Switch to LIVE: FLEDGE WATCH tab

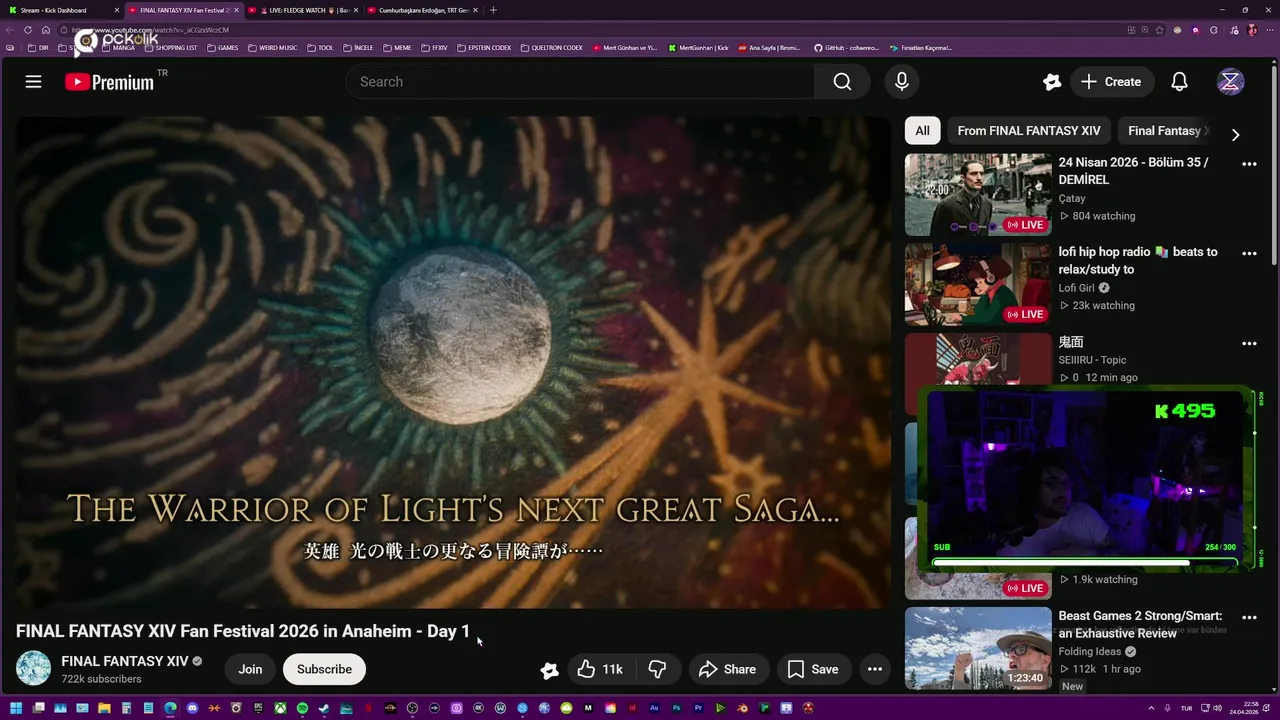303,10
